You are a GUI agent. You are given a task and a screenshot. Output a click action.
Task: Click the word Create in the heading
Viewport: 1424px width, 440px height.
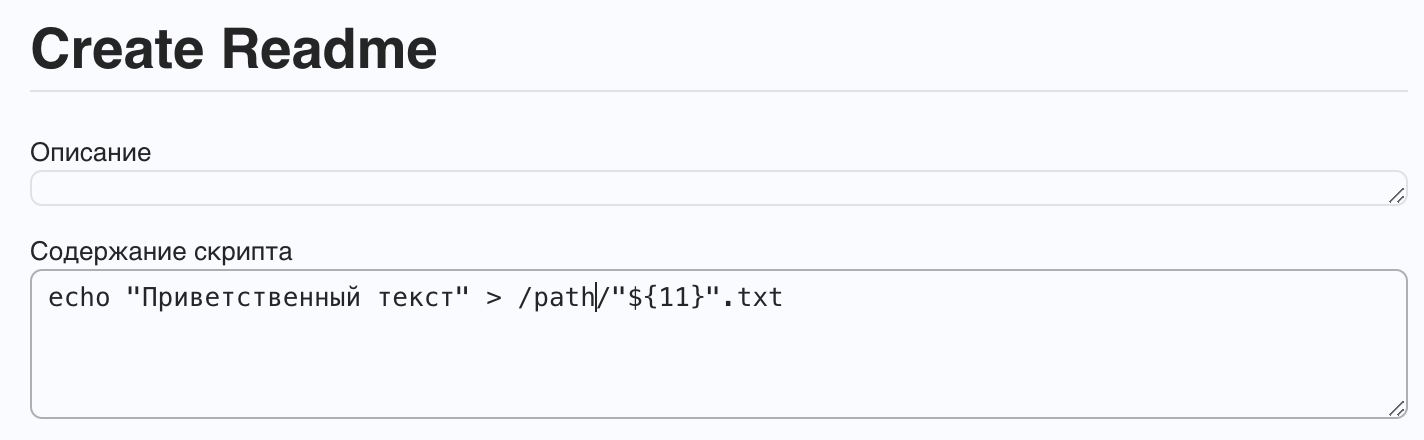tap(116, 48)
